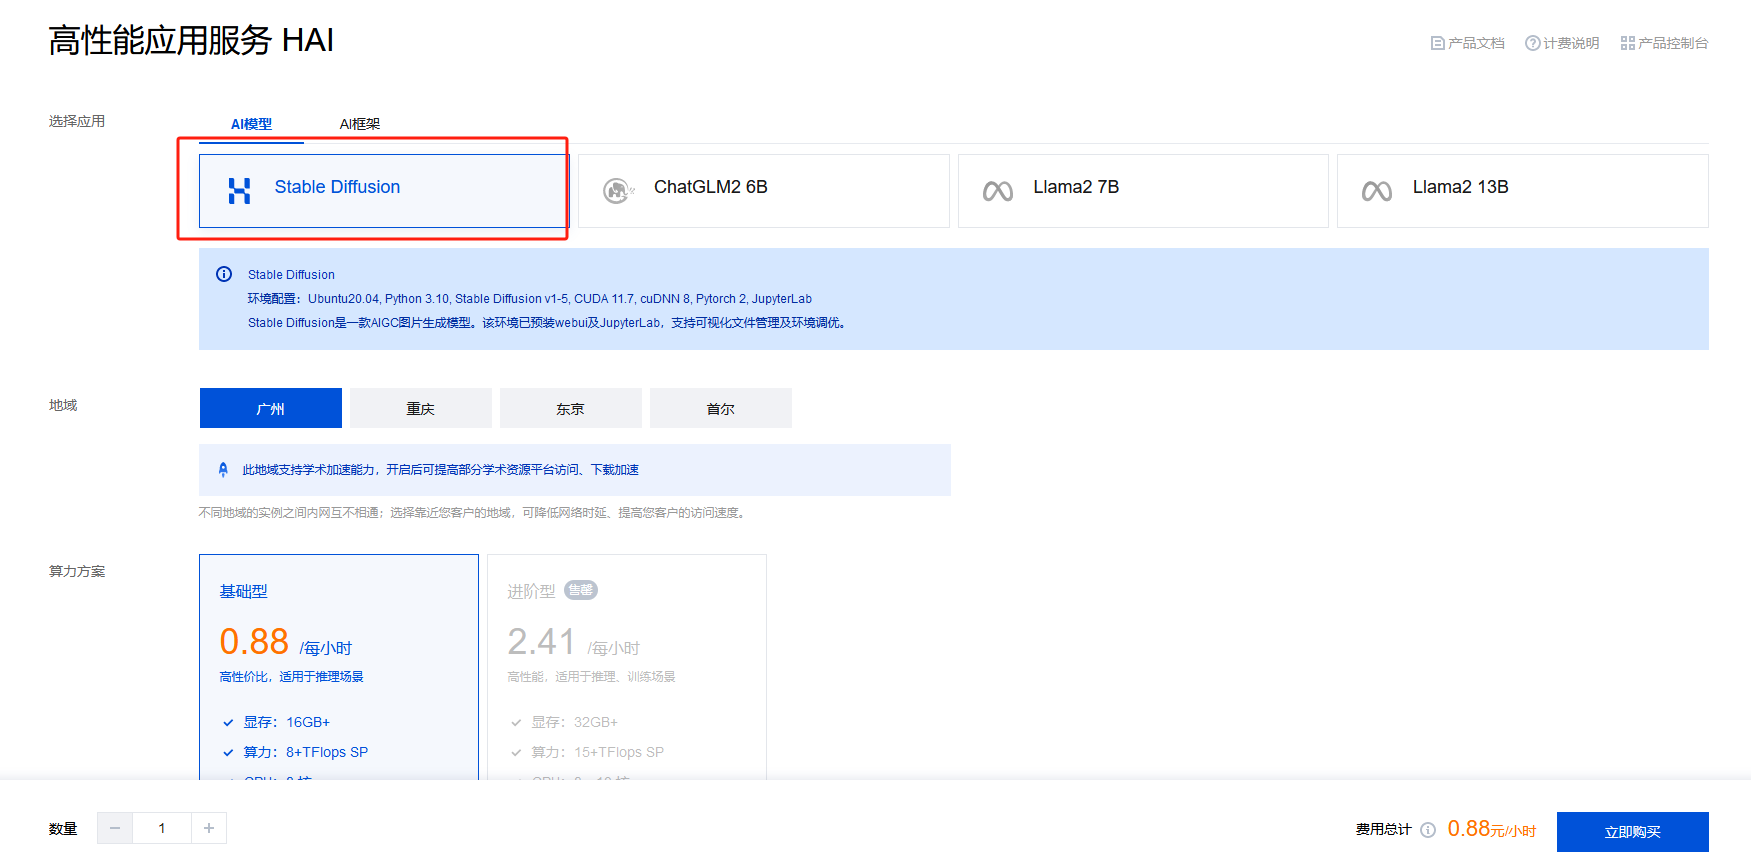Screen dimensions: 1751x861
Task: Choose the 重庆 region
Action: coord(421,408)
